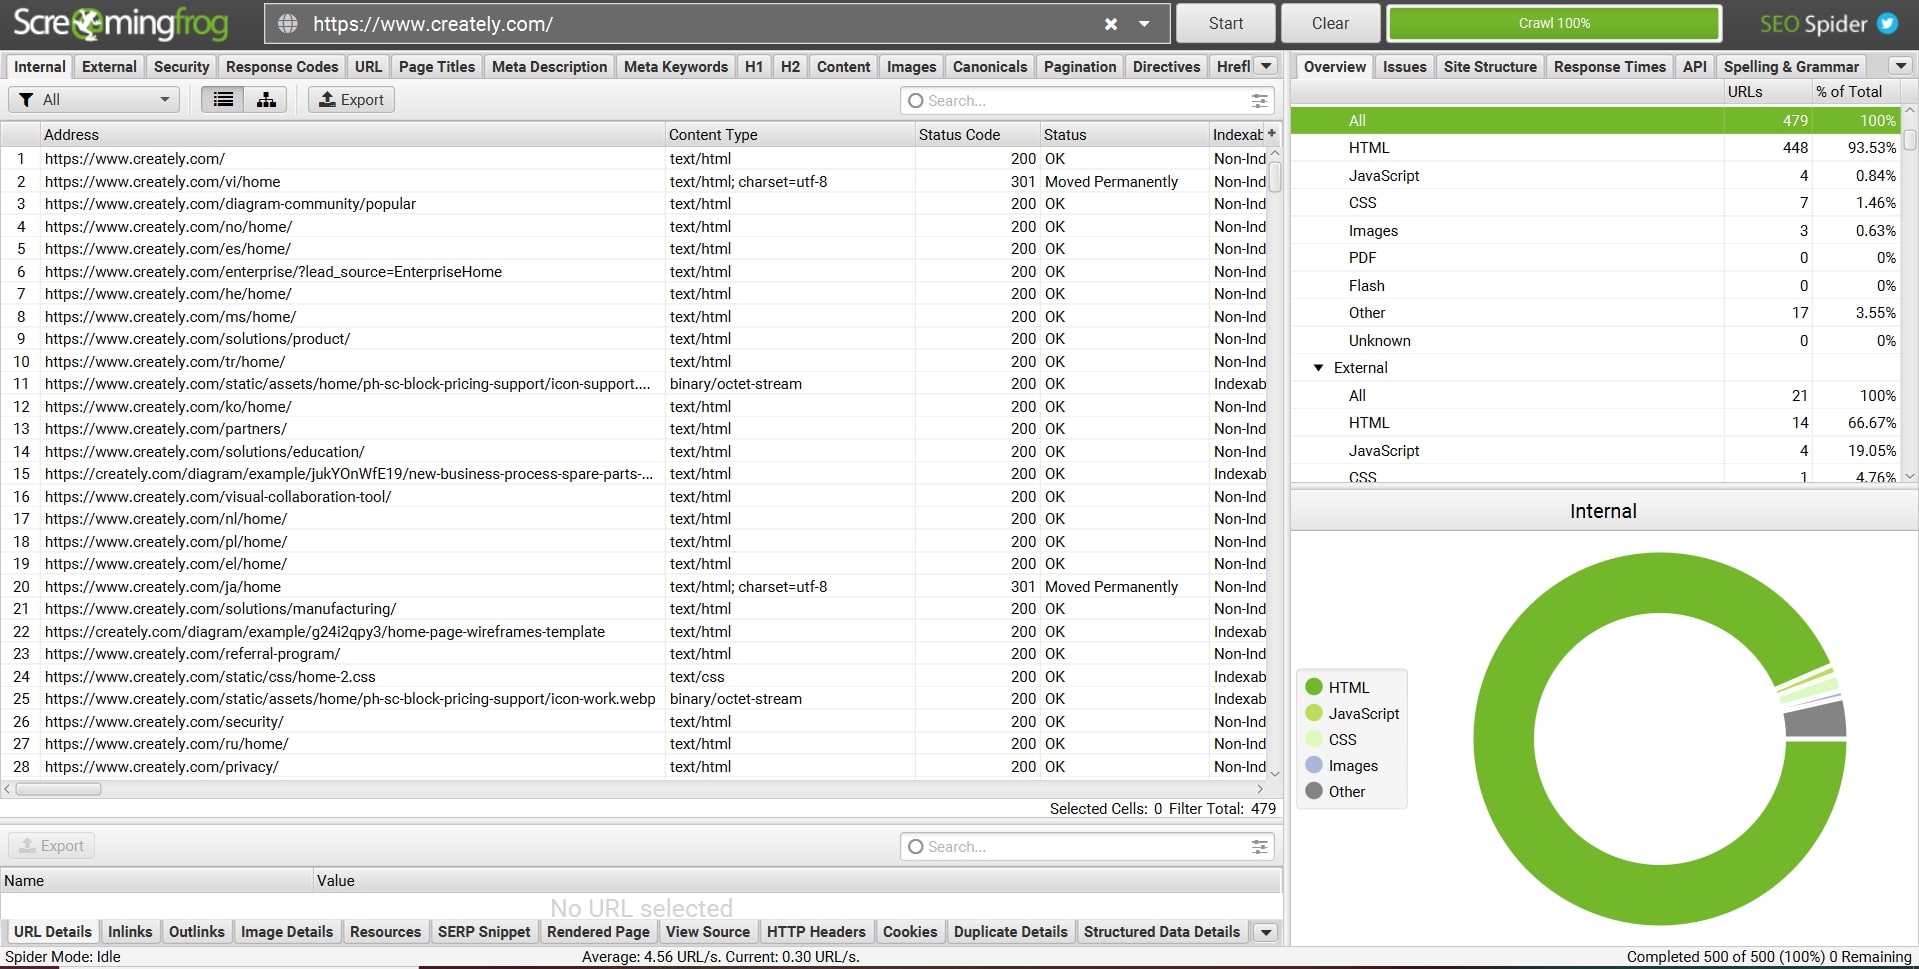Switch to the Page Titles tab
The width and height of the screenshot is (1919, 969).
pyautogui.click(x=437, y=67)
